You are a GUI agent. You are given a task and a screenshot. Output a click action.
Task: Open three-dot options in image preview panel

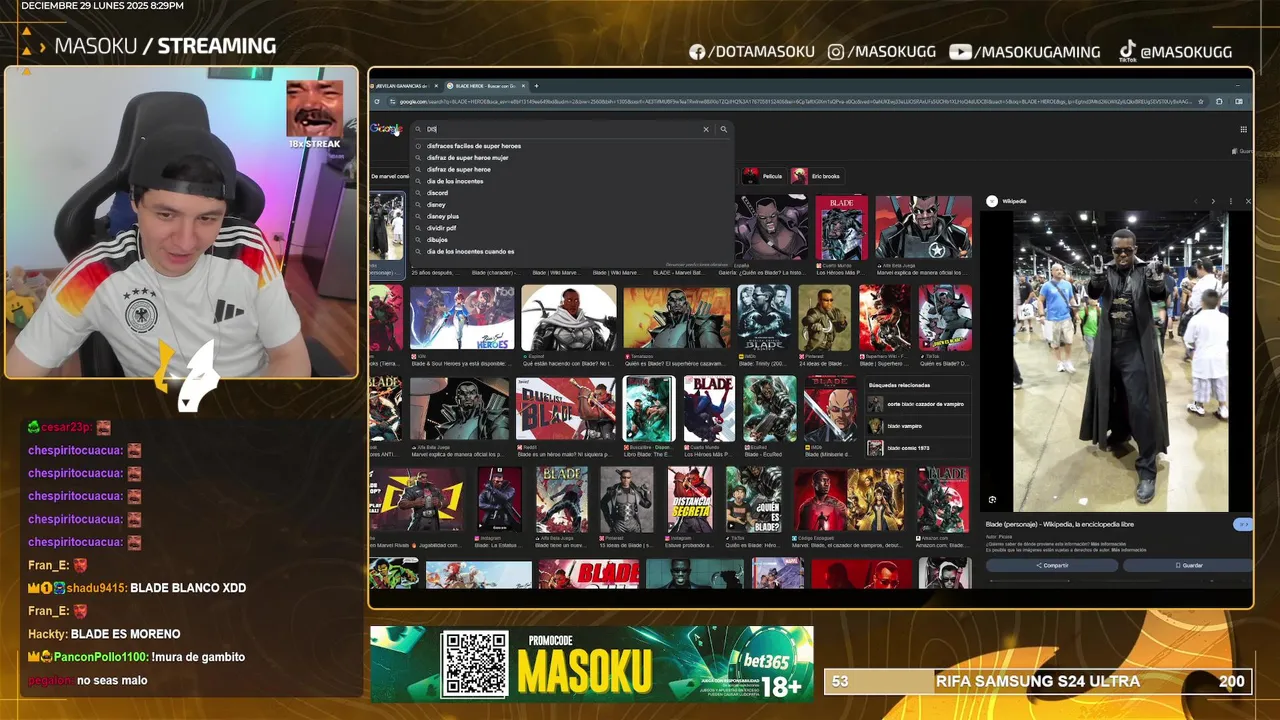(1231, 201)
